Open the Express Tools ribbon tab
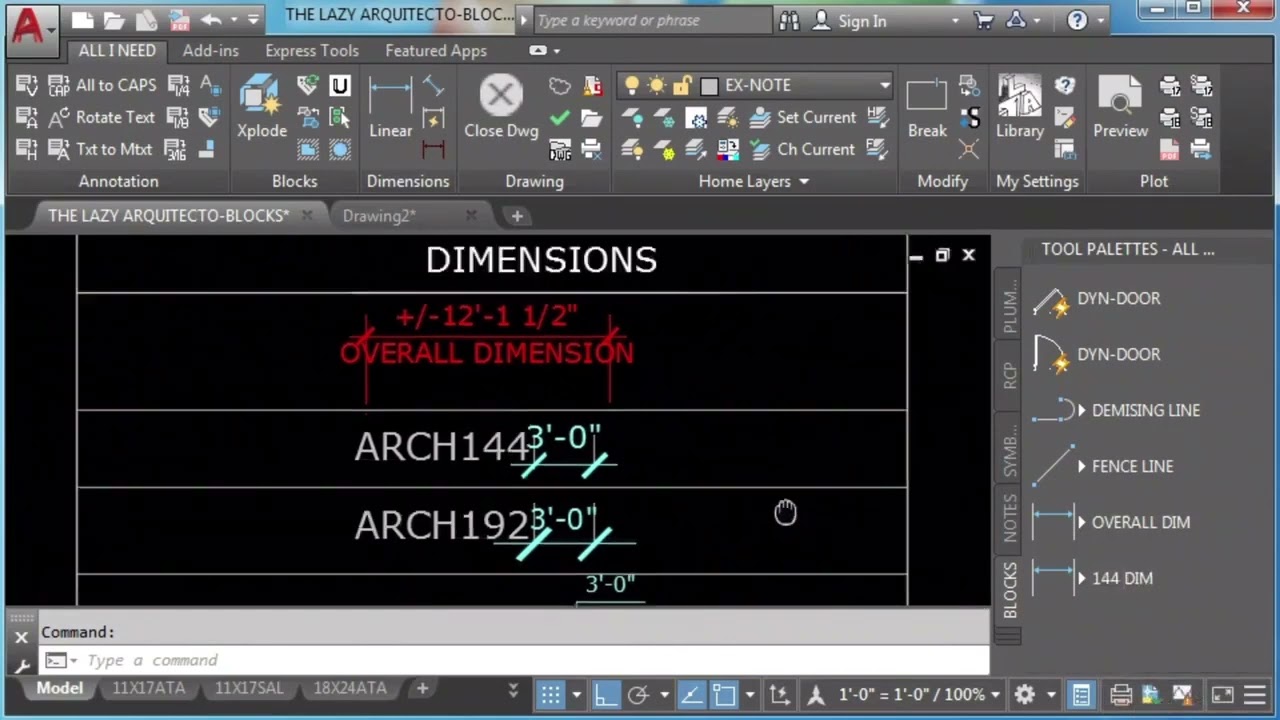 click(312, 50)
